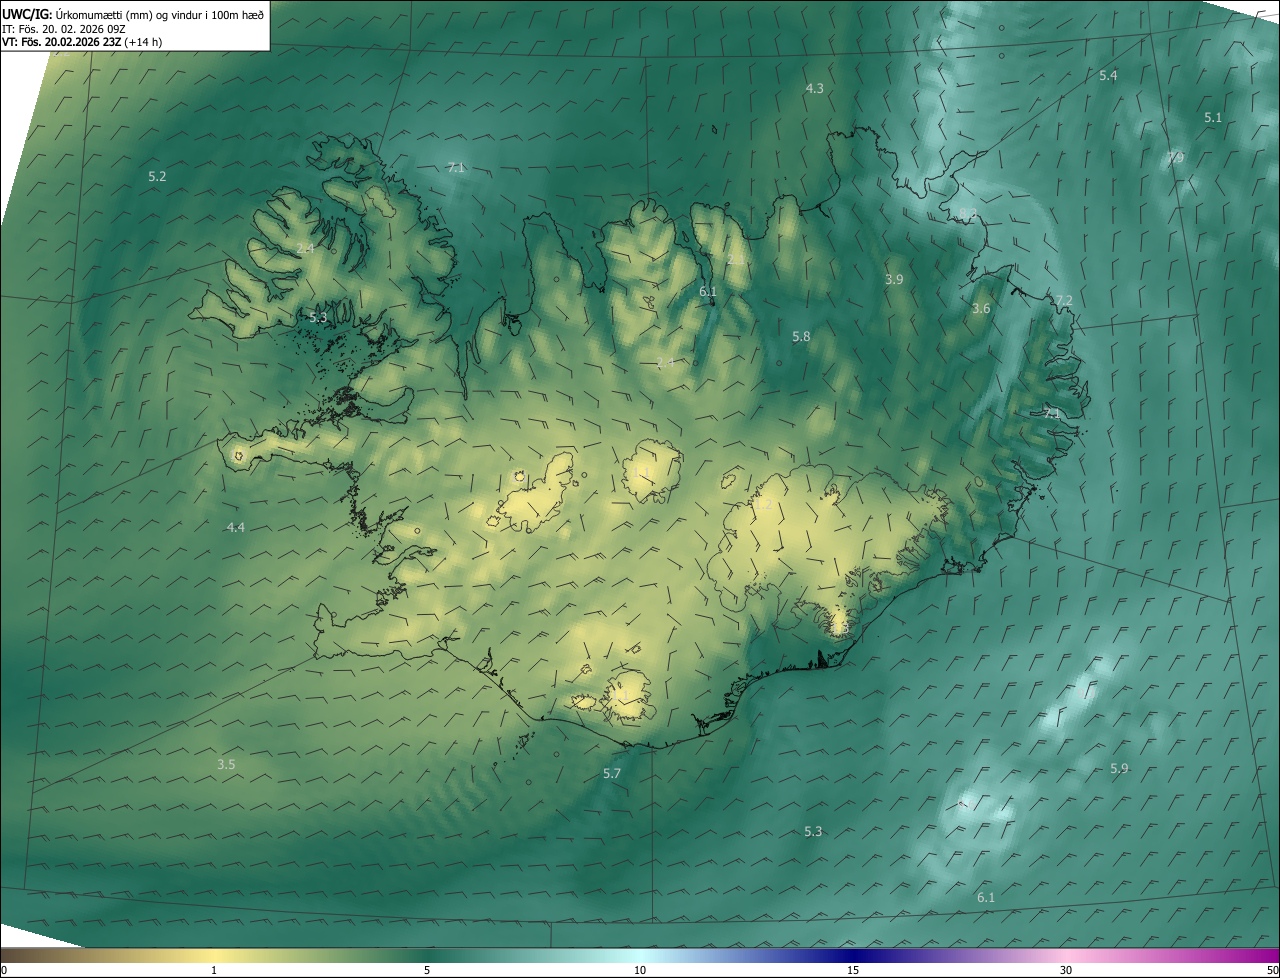This screenshot has width=1280, height=978.
Task: Click the 4.3 value on the map
Action: coord(815,88)
